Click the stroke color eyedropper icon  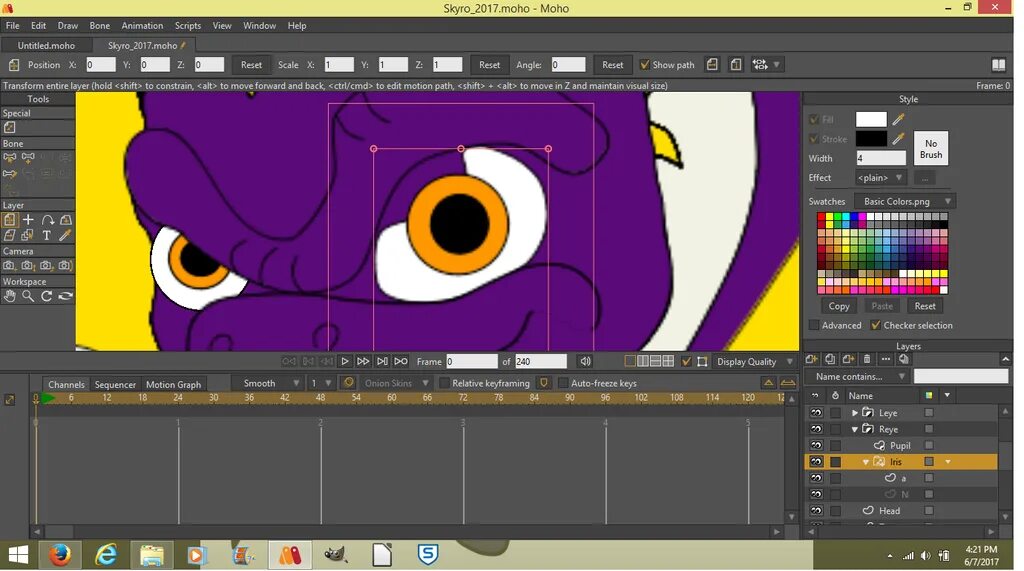tap(899, 139)
